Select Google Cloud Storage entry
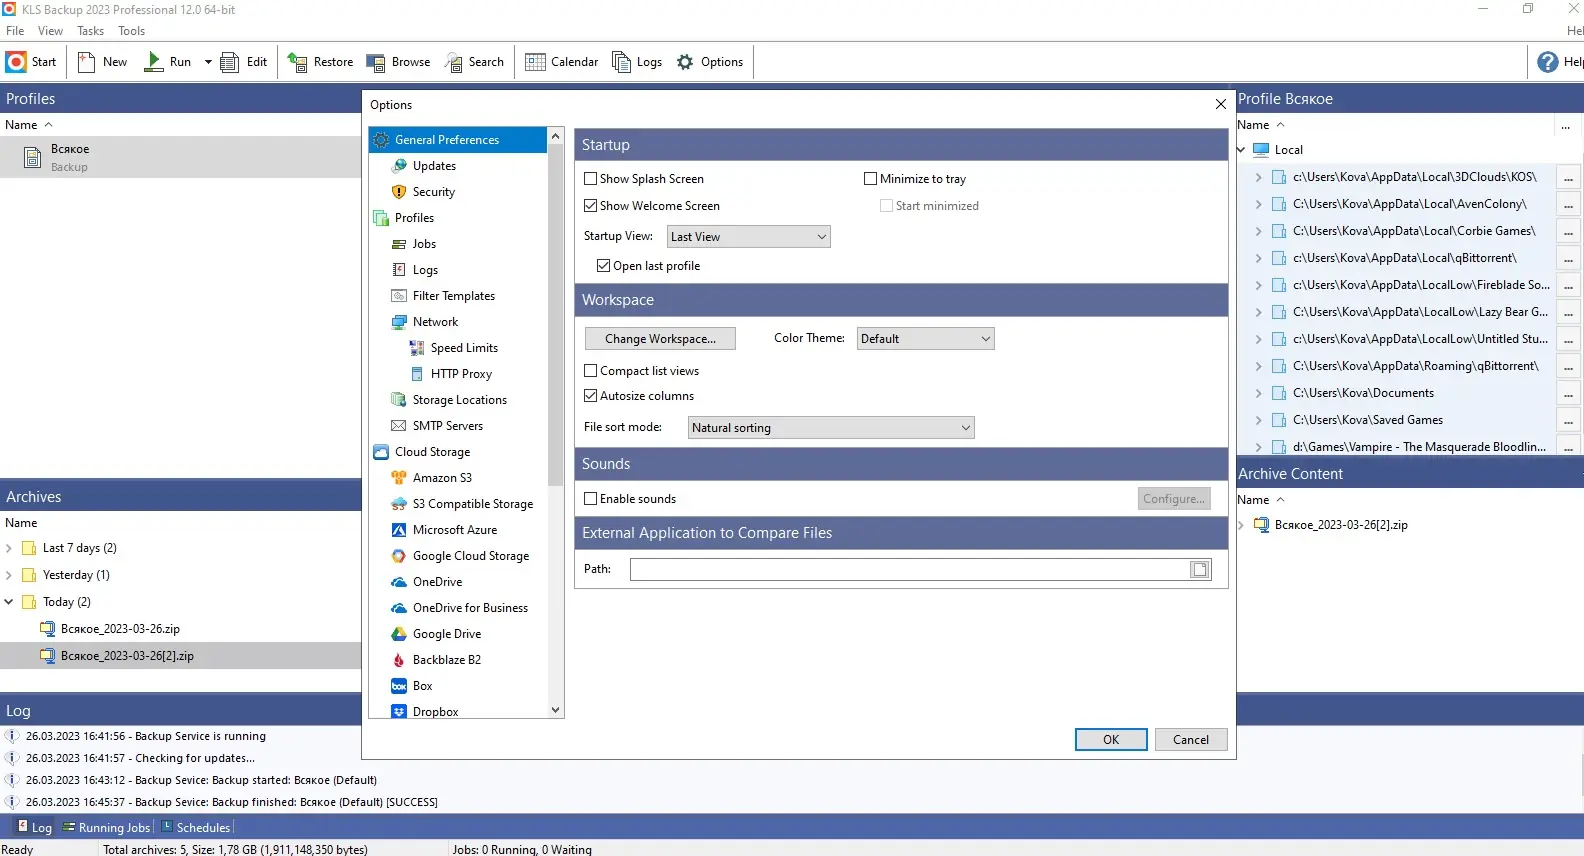1584x856 pixels. click(470, 556)
